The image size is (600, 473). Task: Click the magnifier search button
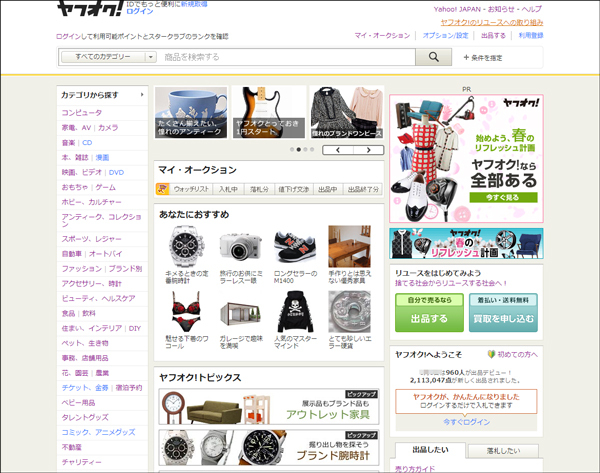[434, 57]
